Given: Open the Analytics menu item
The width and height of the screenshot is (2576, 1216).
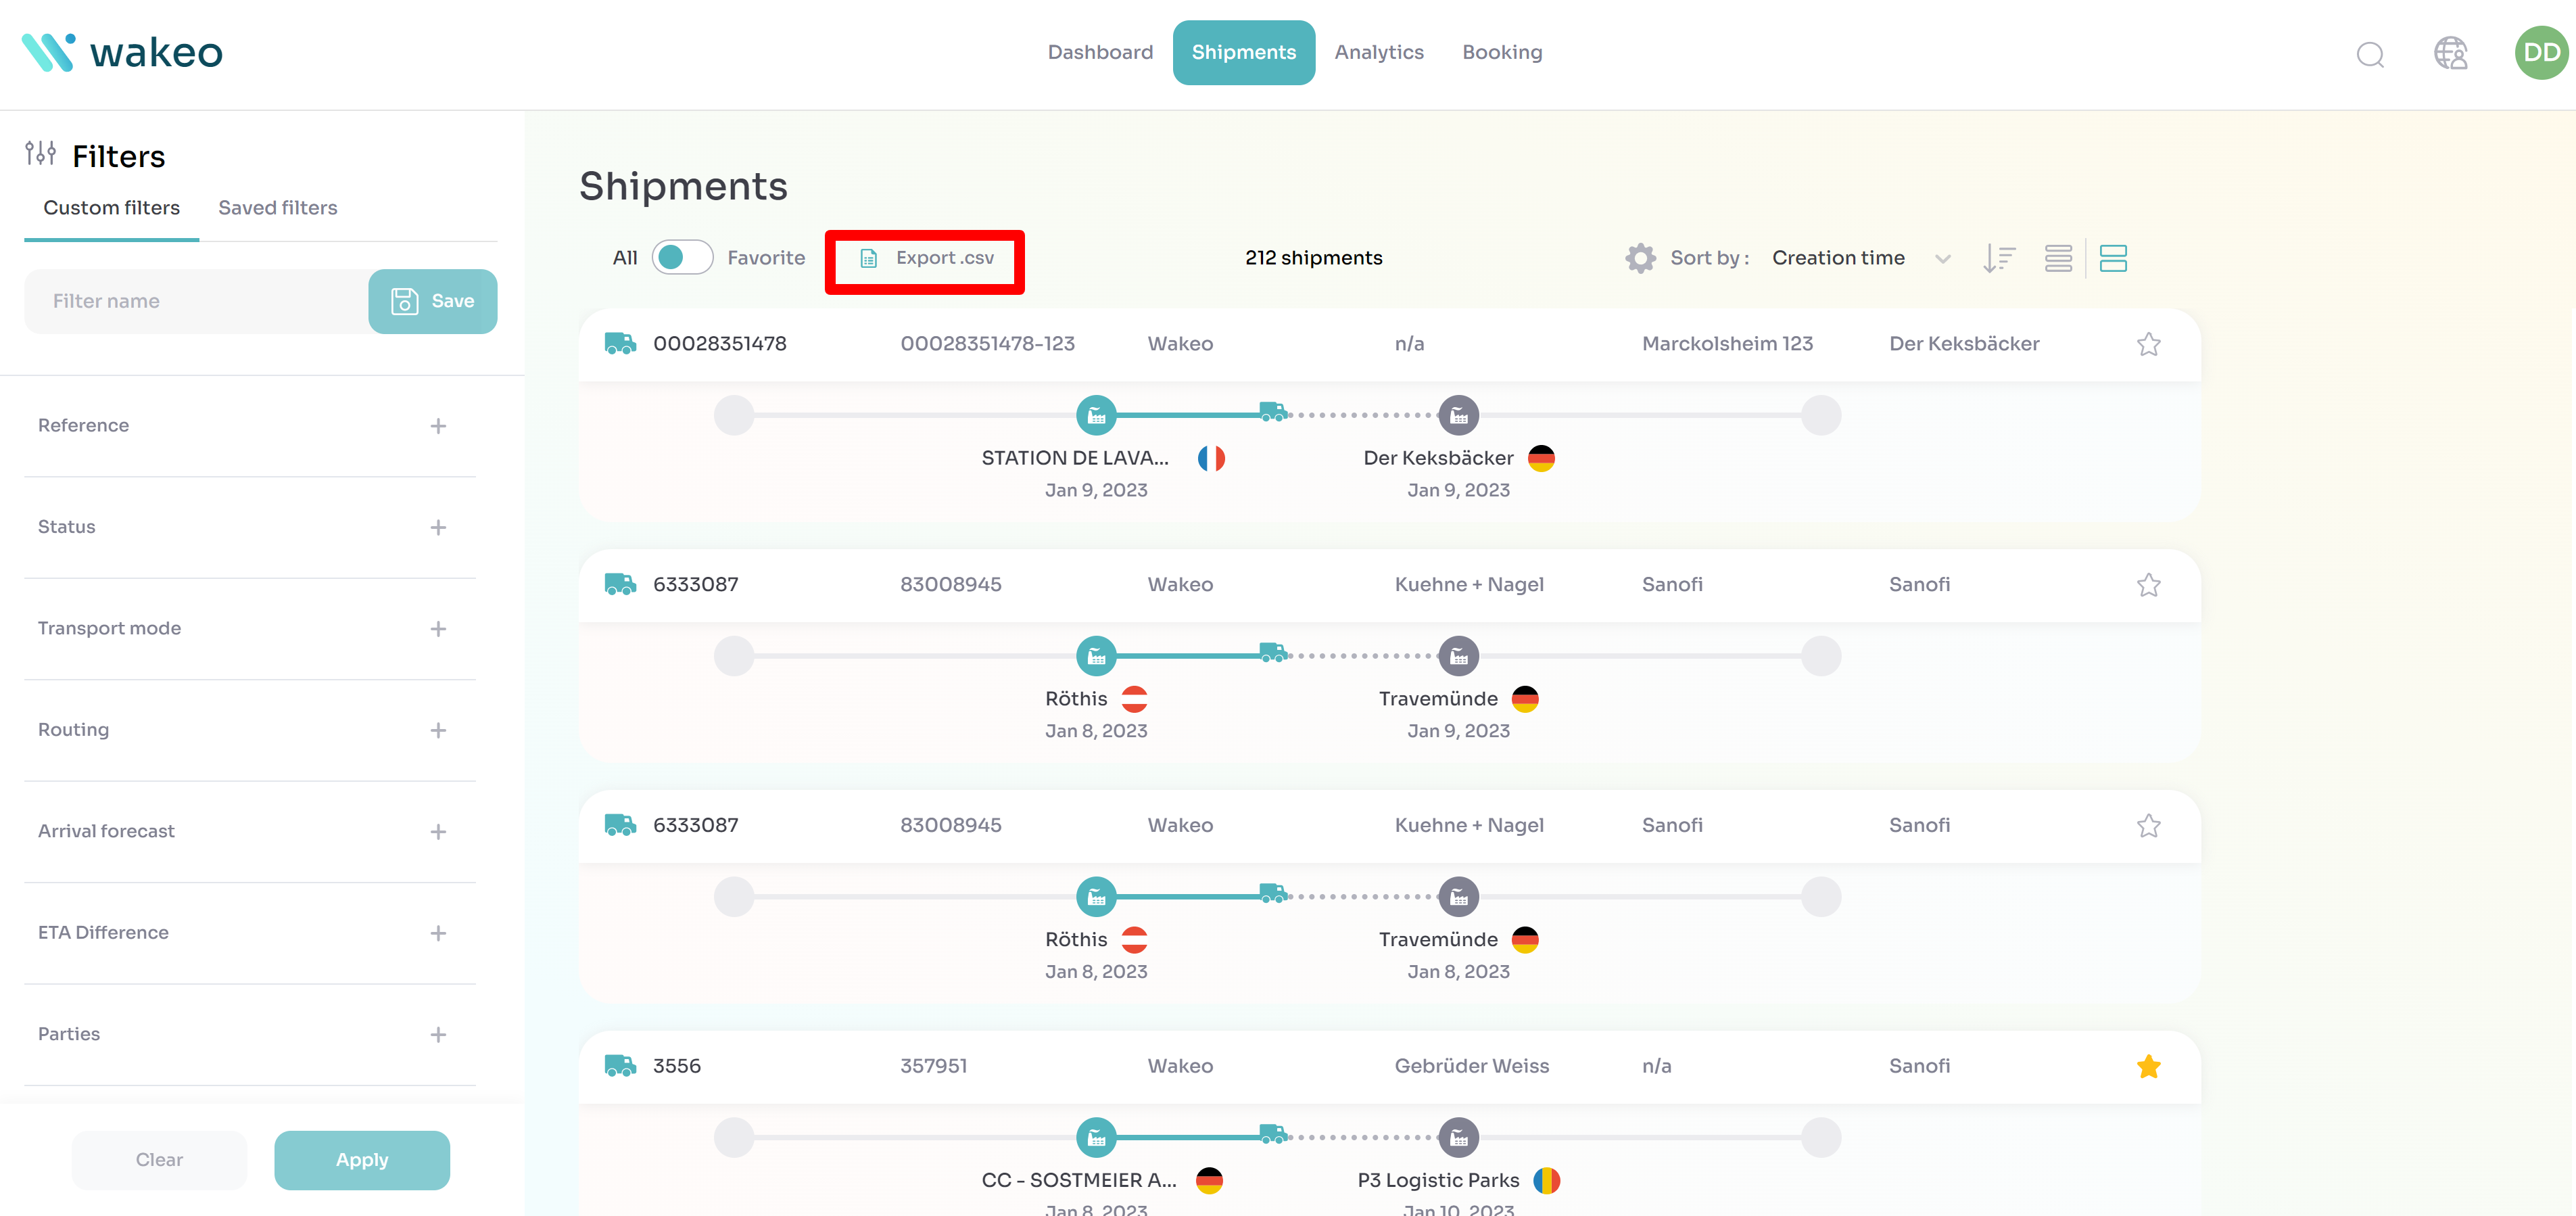Looking at the screenshot, I should [x=1378, y=52].
